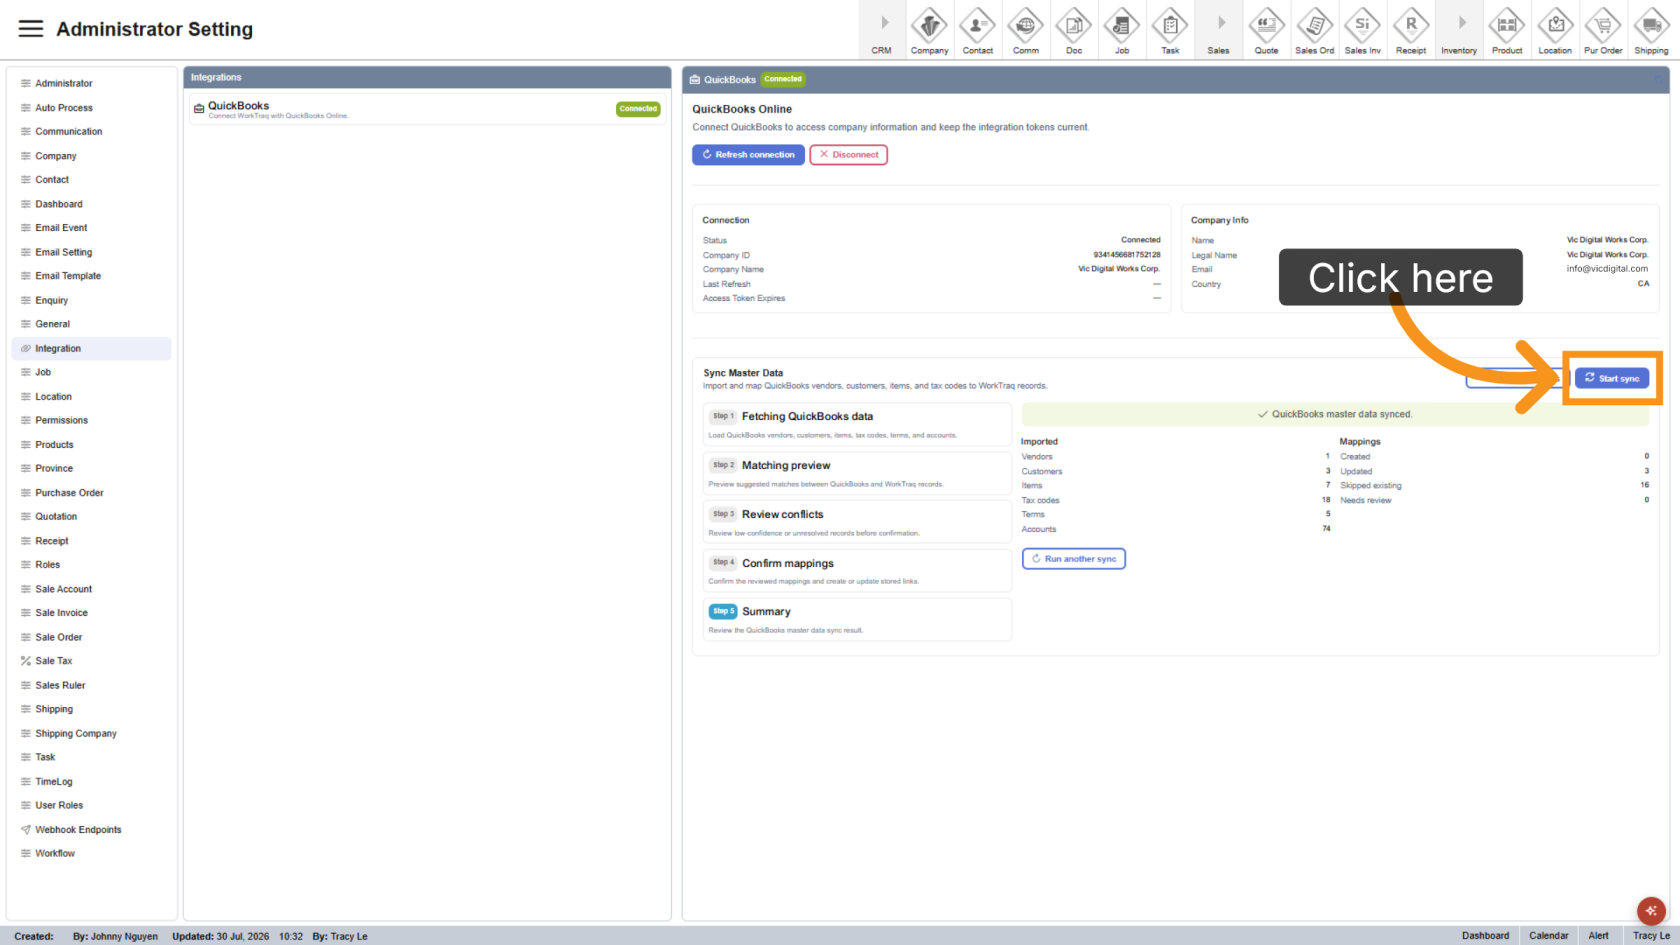Open Alert in the bottom status bar
The image size is (1680, 945).
[1598, 936]
